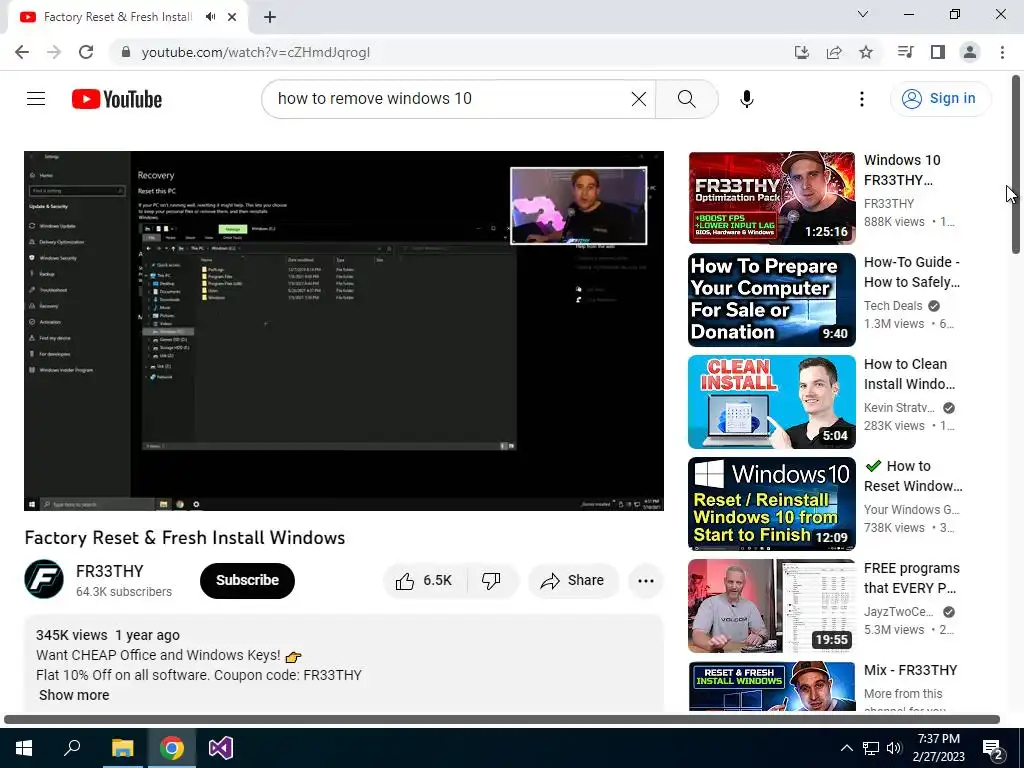Click the vertical page scrollbar

[x=1016, y=165]
